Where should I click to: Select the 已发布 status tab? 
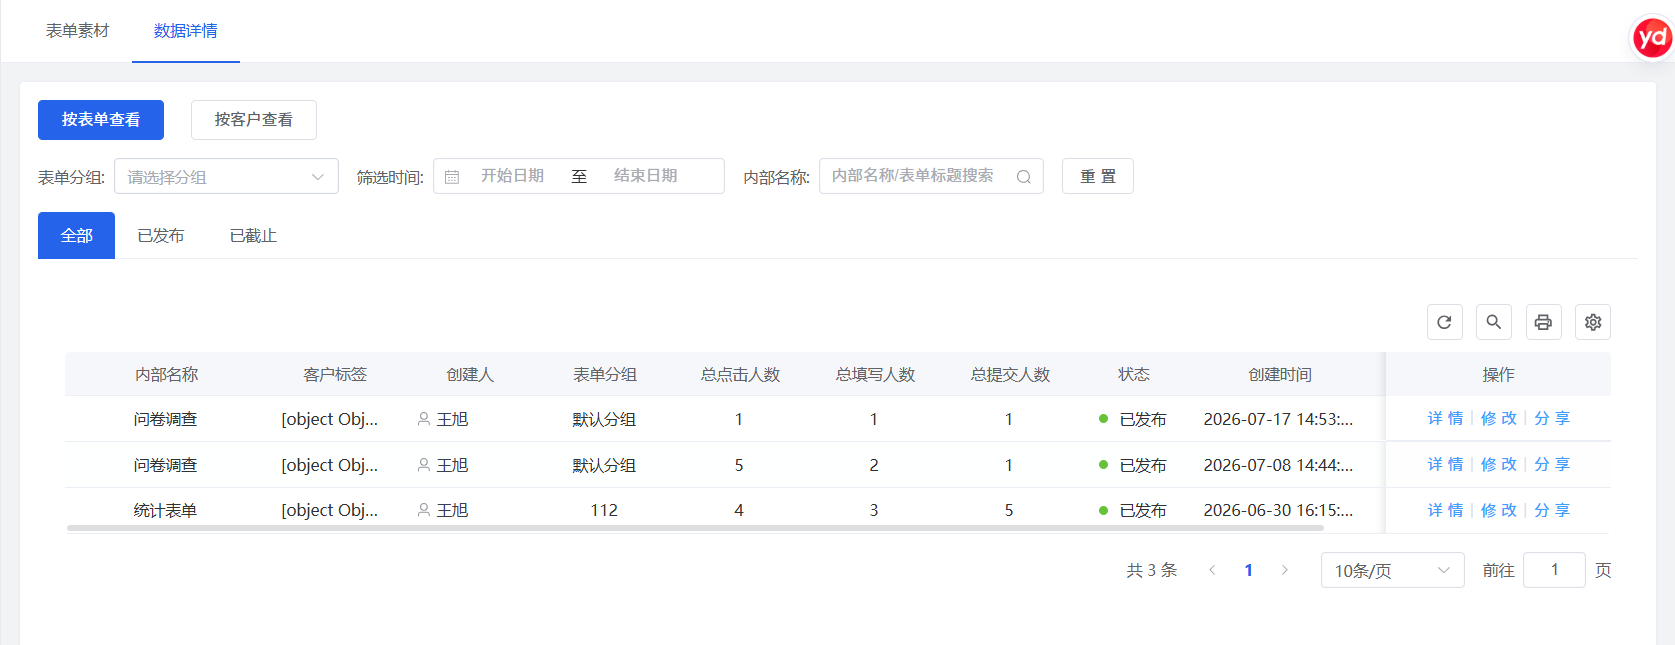(161, 235)
